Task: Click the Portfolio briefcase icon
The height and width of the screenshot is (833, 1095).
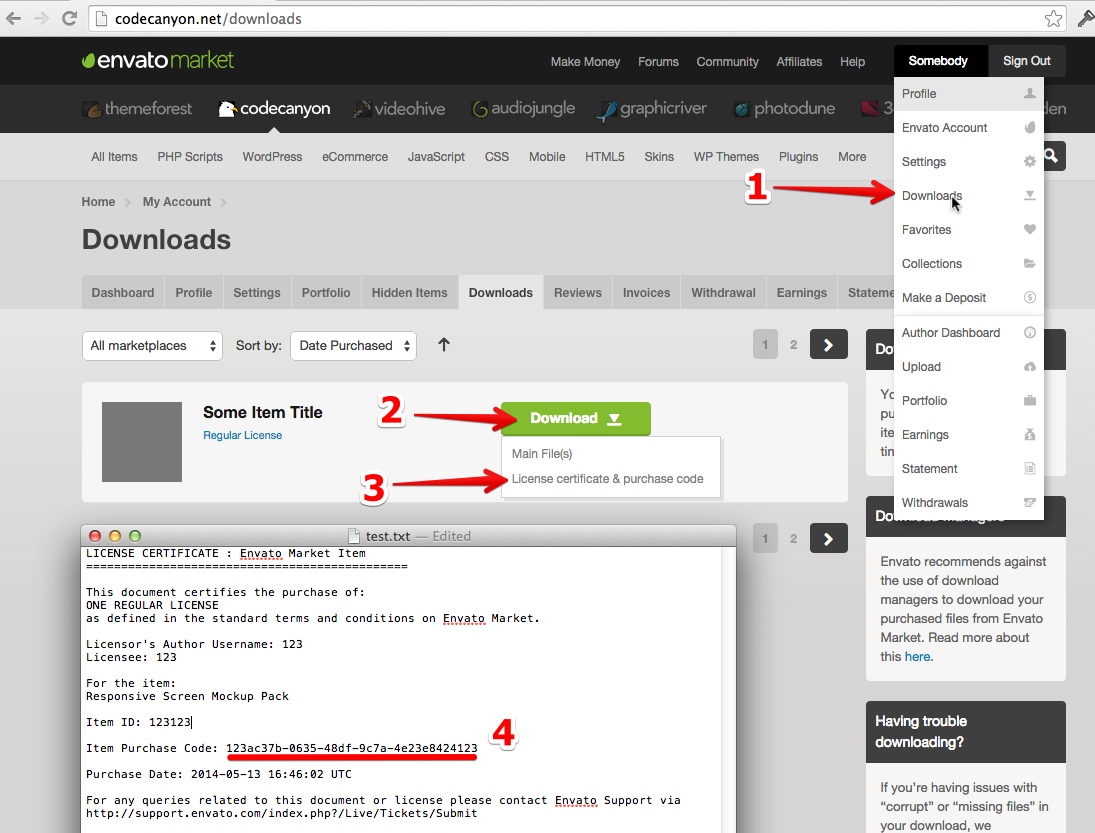Action: click(1029, 400)
